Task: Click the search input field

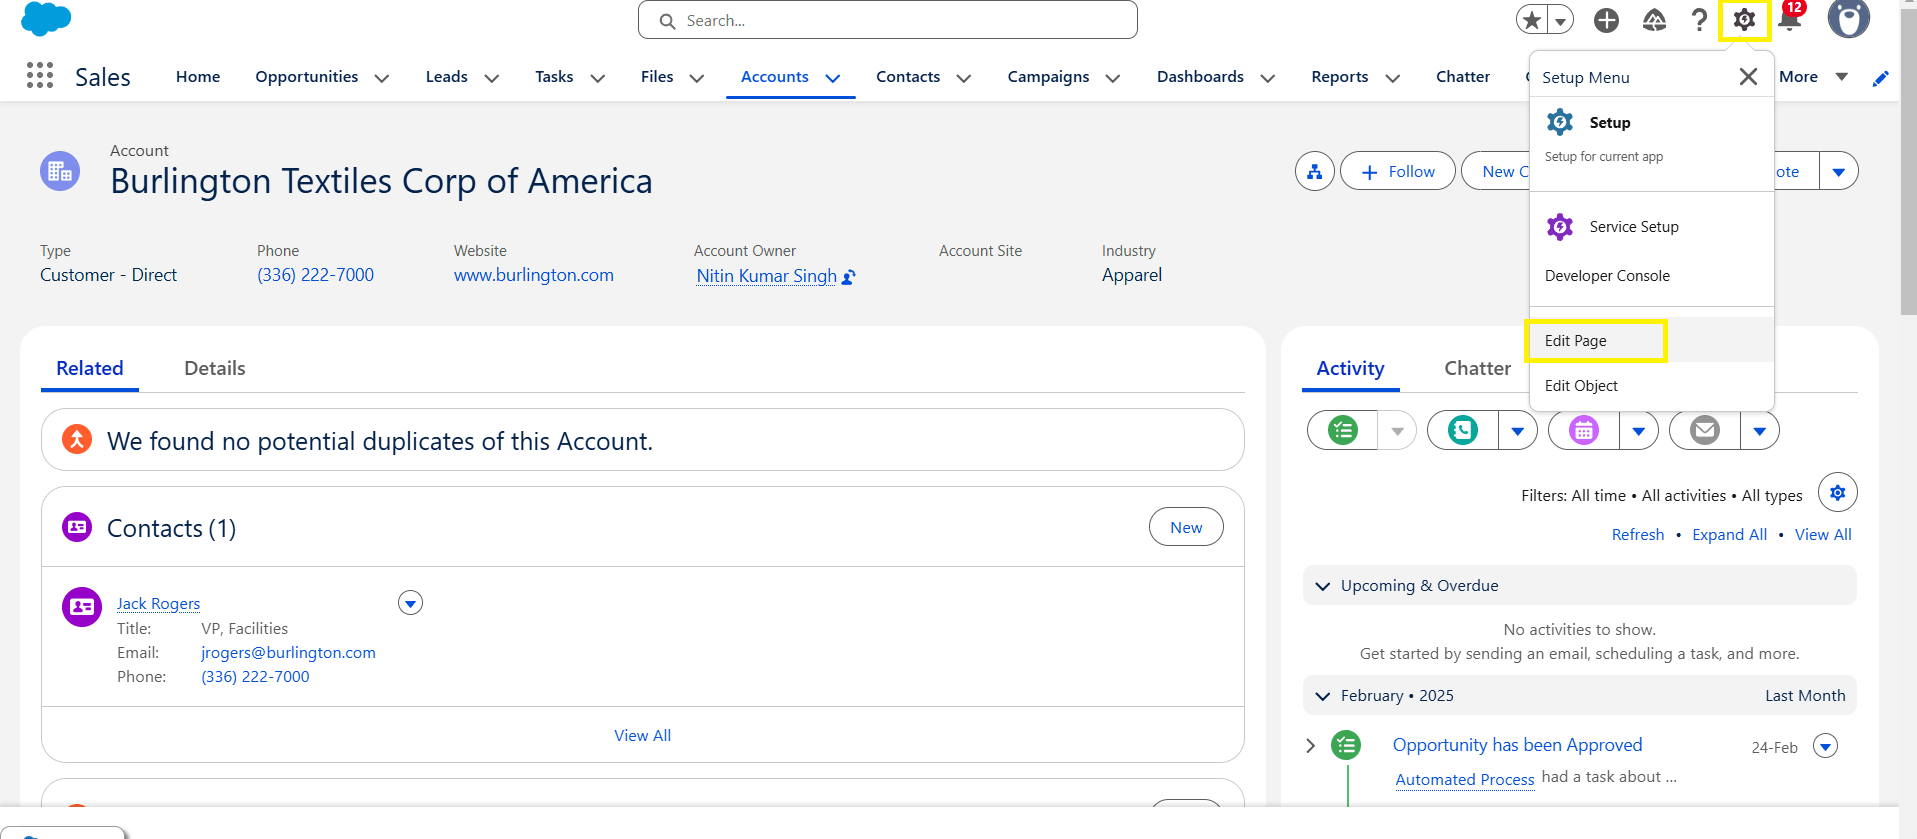Action: click(x=888, y=20)
